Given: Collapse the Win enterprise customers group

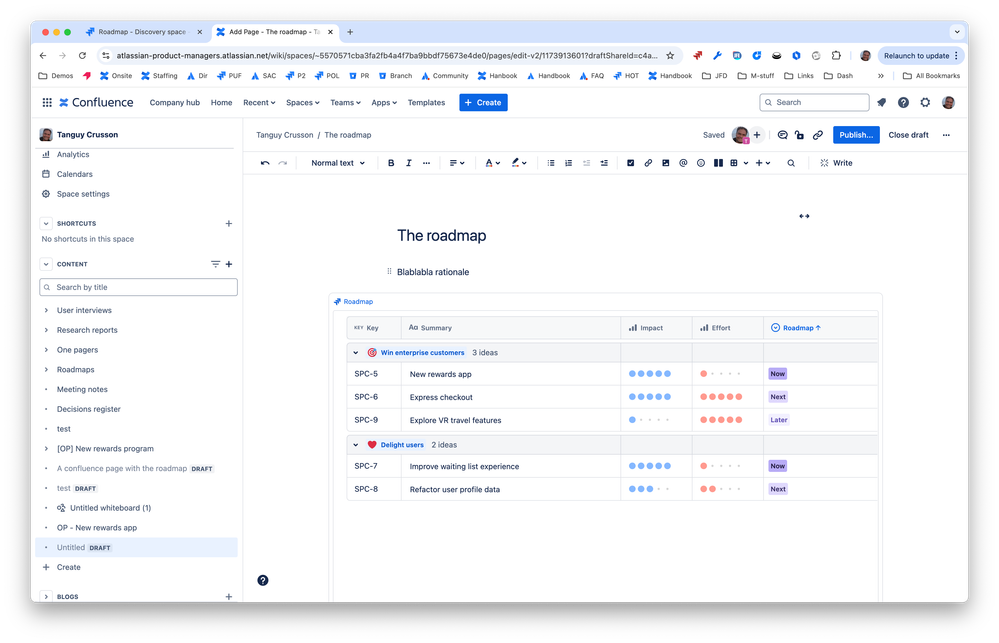Looking at the screenshot, I should coord(356,352).
